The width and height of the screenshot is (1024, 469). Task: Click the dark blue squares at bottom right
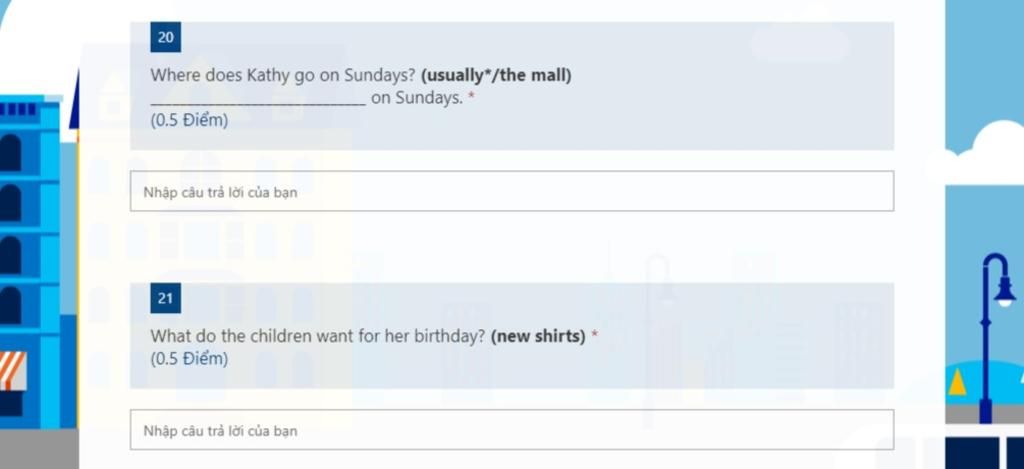coord(984,453)
